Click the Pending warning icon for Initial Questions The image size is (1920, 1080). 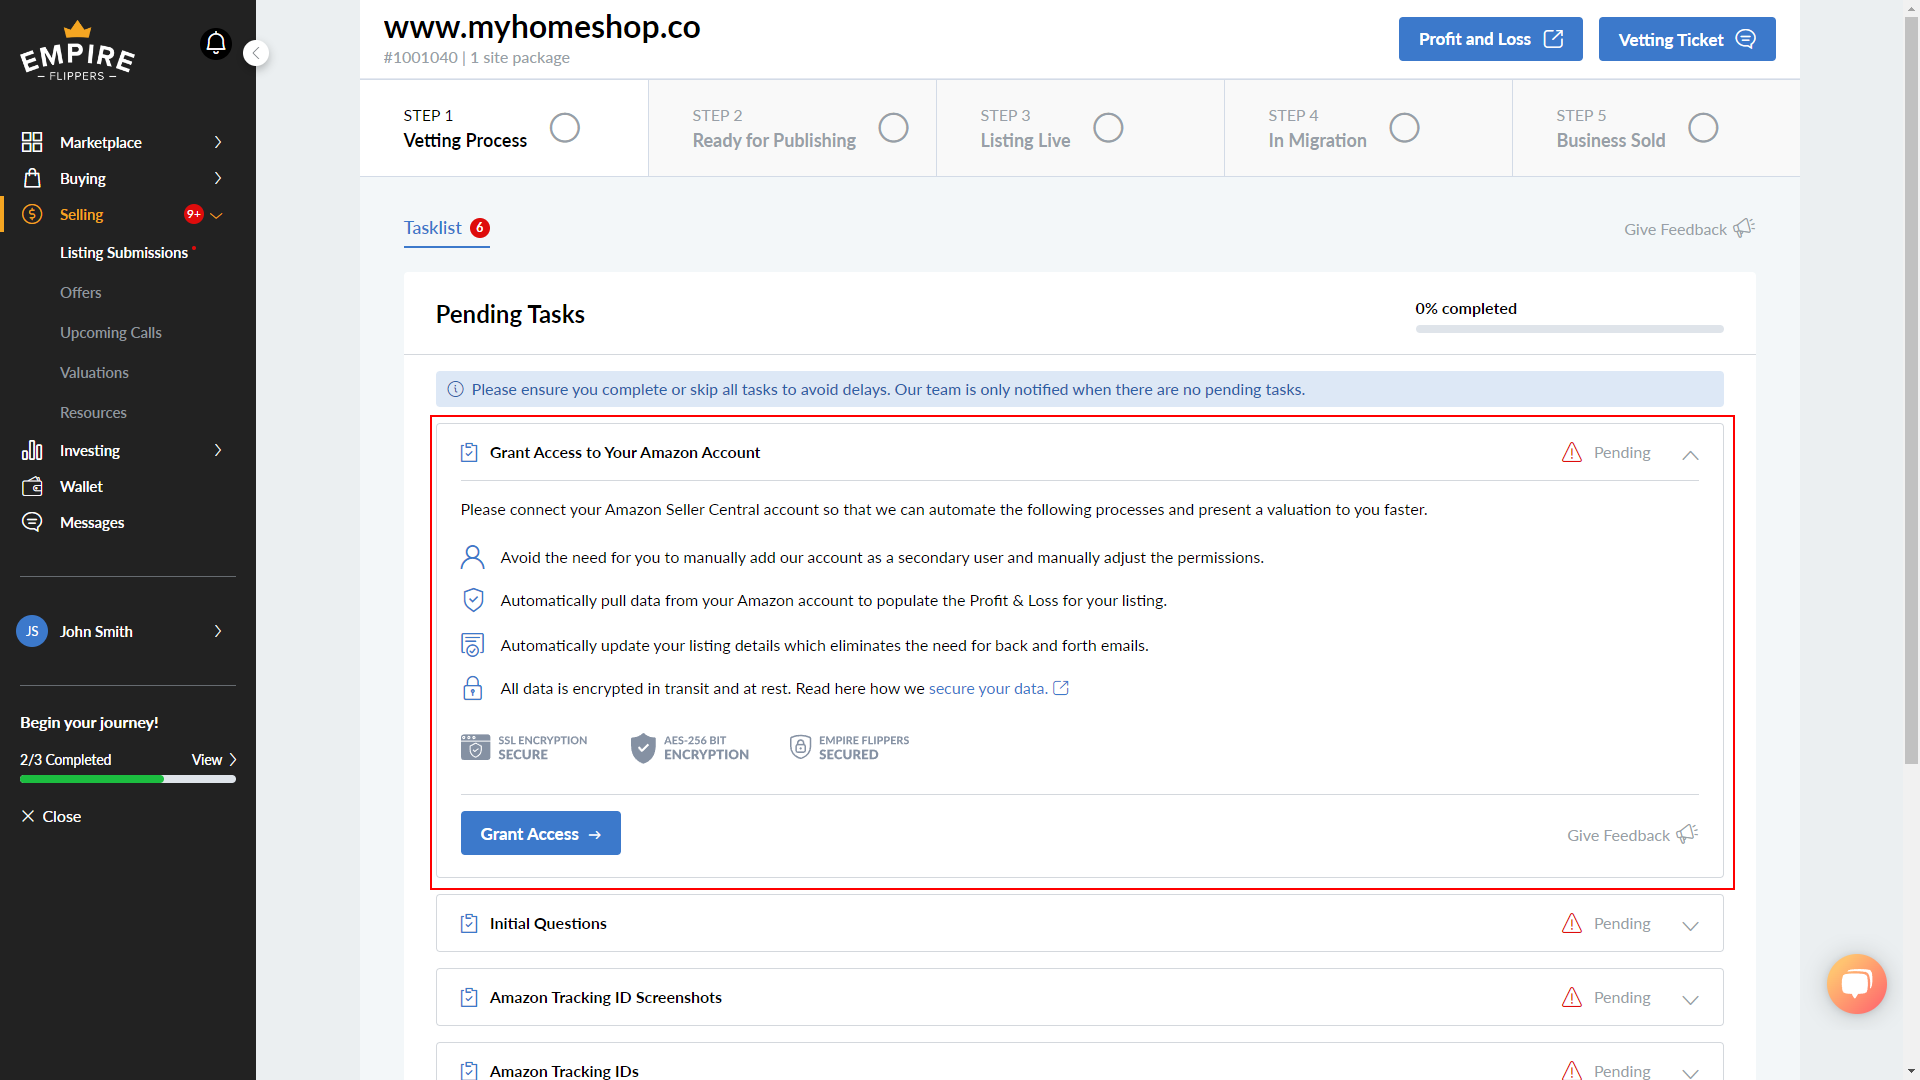pos(1572,923)
